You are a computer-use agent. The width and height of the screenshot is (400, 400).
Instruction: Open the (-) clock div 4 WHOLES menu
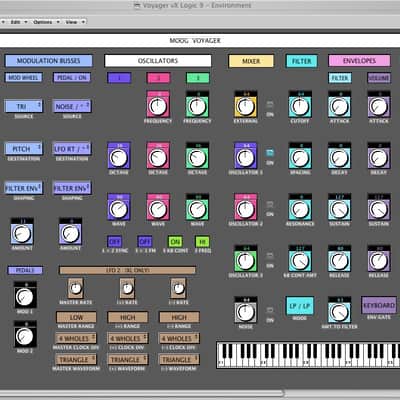tap(179, 338)
